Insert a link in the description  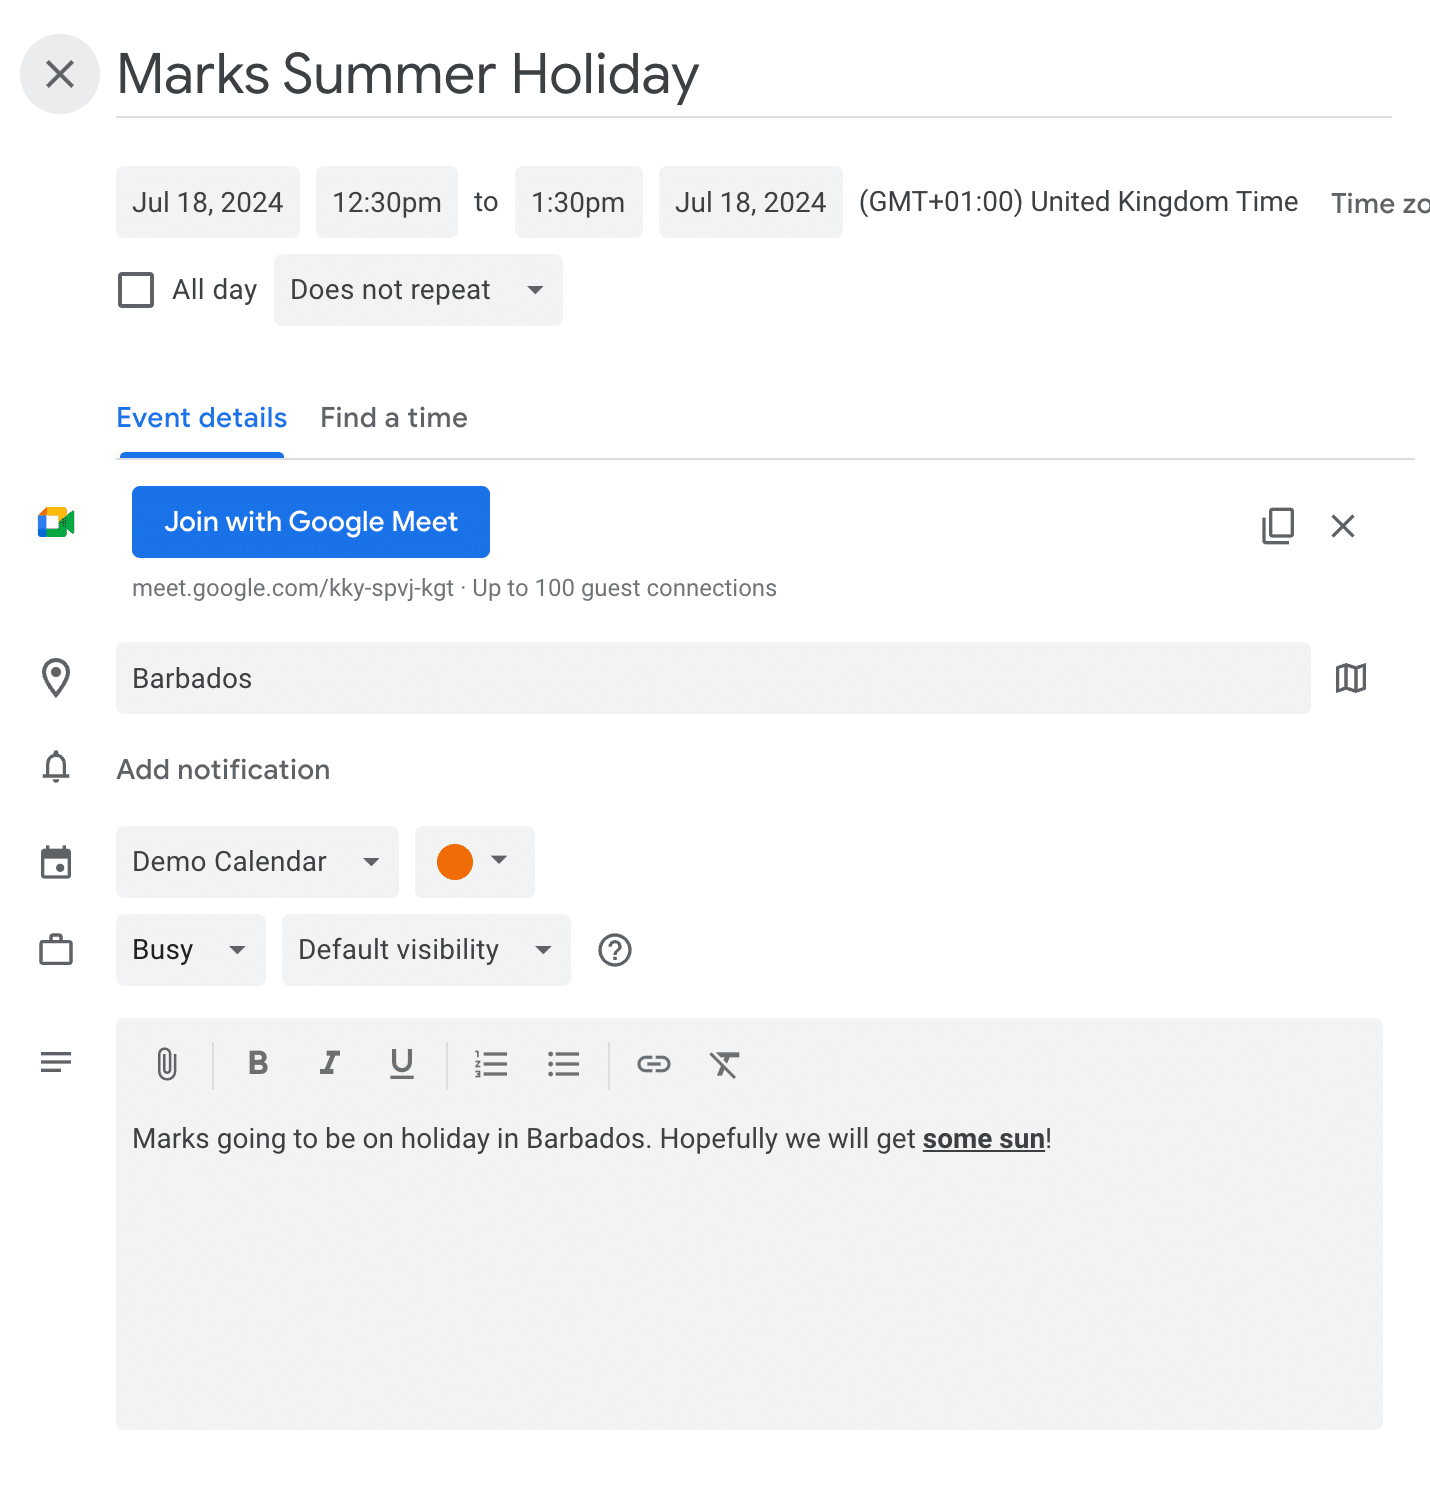[654, 1064]
